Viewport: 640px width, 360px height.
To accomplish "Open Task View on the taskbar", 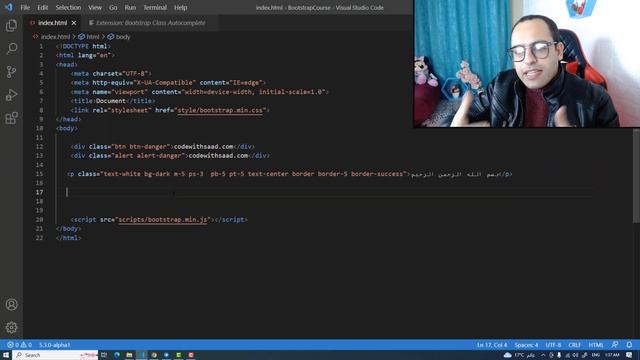I will tap(104, 355).
